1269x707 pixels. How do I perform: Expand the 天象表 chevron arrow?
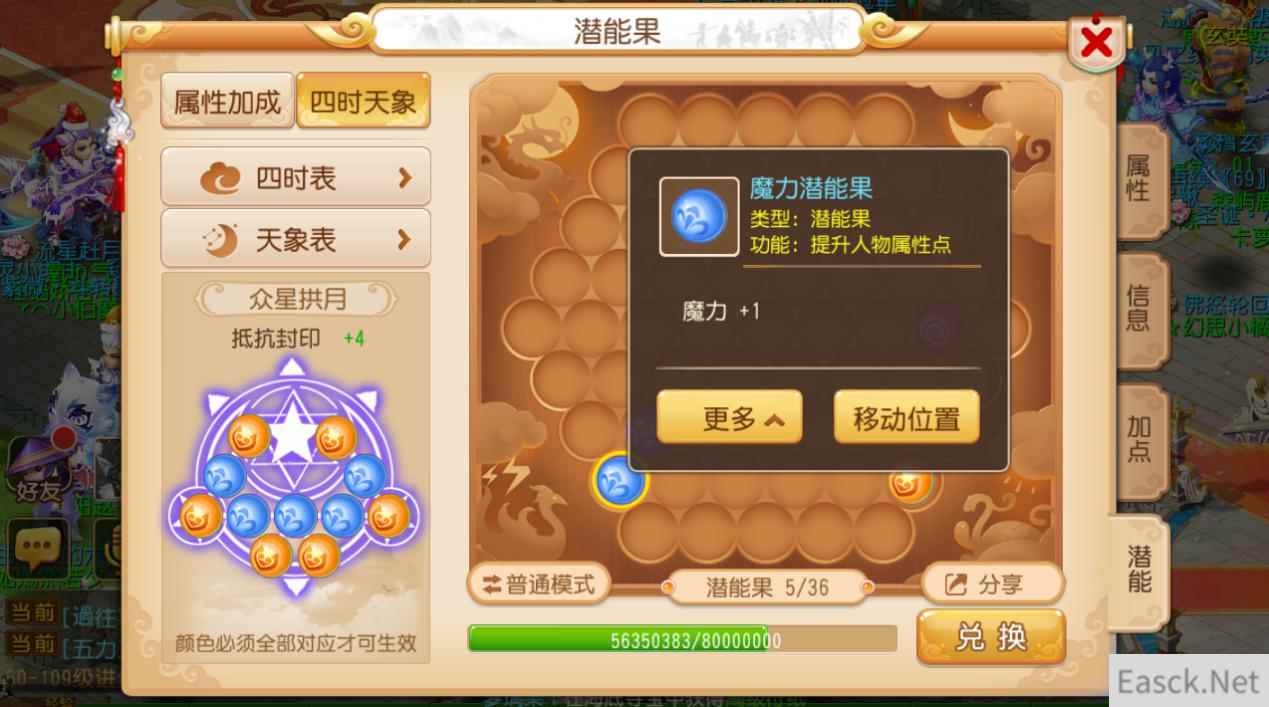pos(405,240)
